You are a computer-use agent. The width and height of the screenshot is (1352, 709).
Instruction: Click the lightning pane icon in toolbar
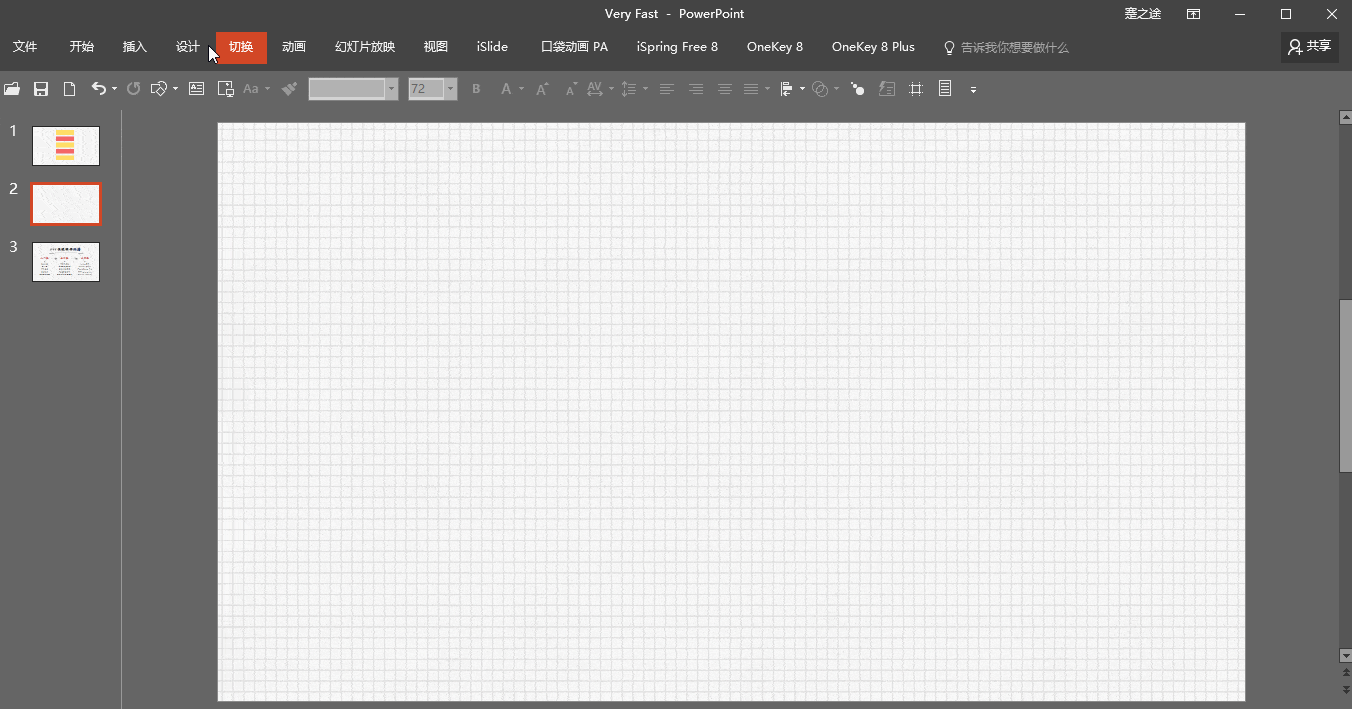[887, 89]
